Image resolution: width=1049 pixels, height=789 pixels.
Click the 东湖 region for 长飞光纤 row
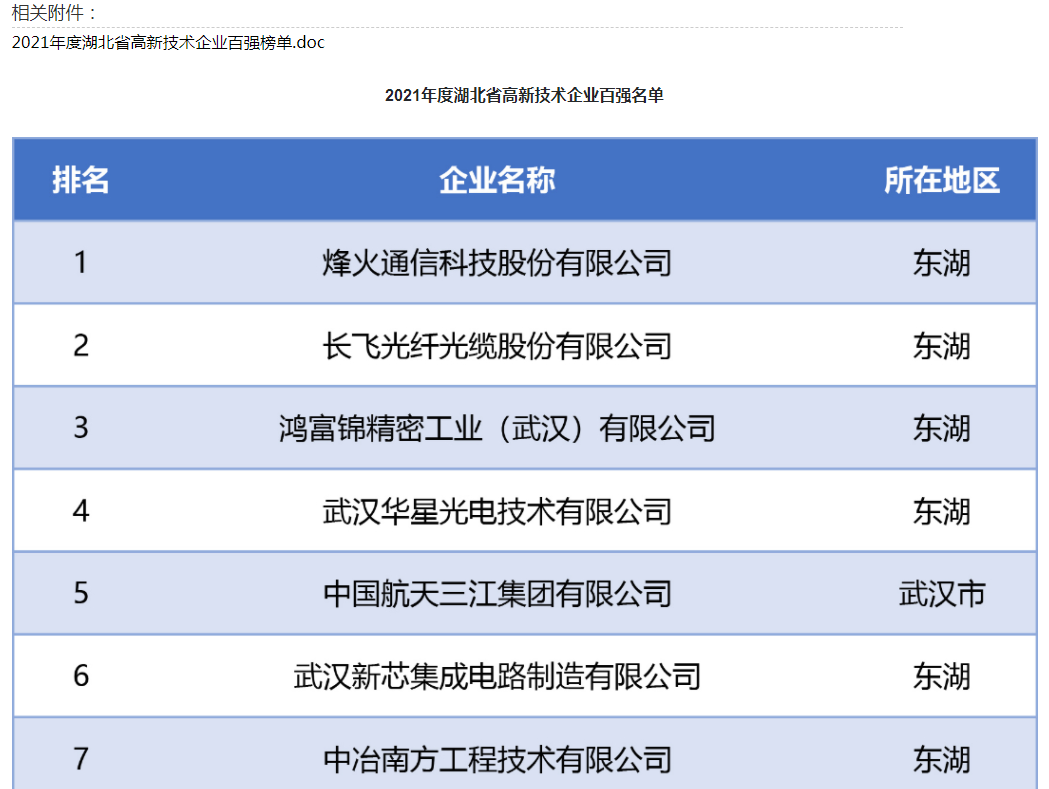tap(941, 346)
